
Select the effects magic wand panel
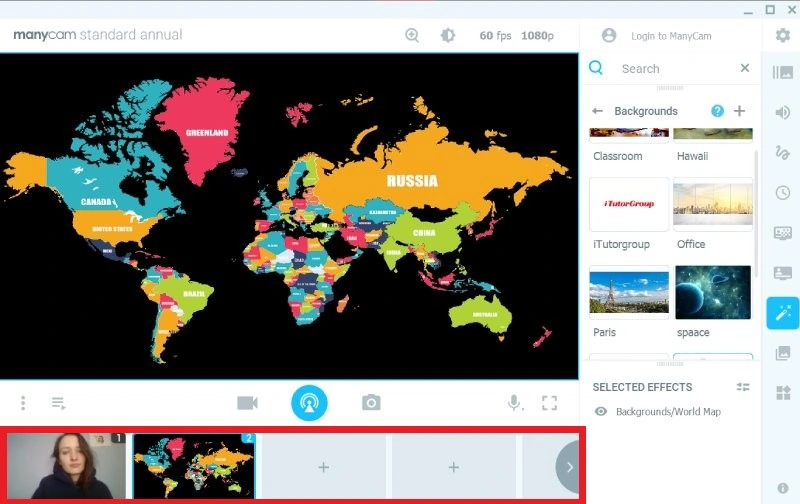point(783,313)
